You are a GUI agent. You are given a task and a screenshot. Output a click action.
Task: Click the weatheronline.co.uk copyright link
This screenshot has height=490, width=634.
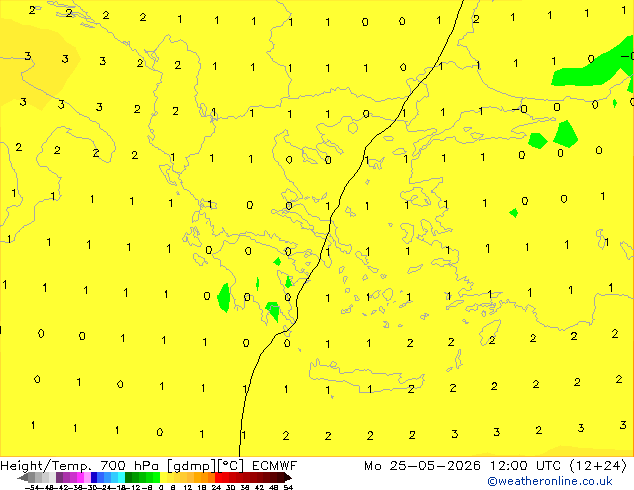[x=550, y=481]
